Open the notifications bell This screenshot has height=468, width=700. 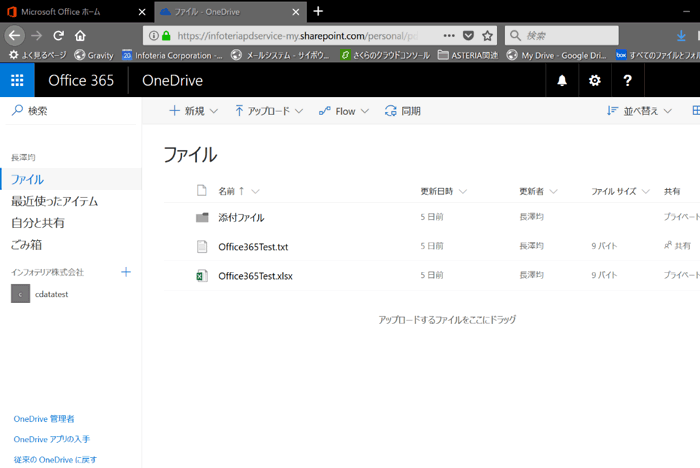coord(562,80)
